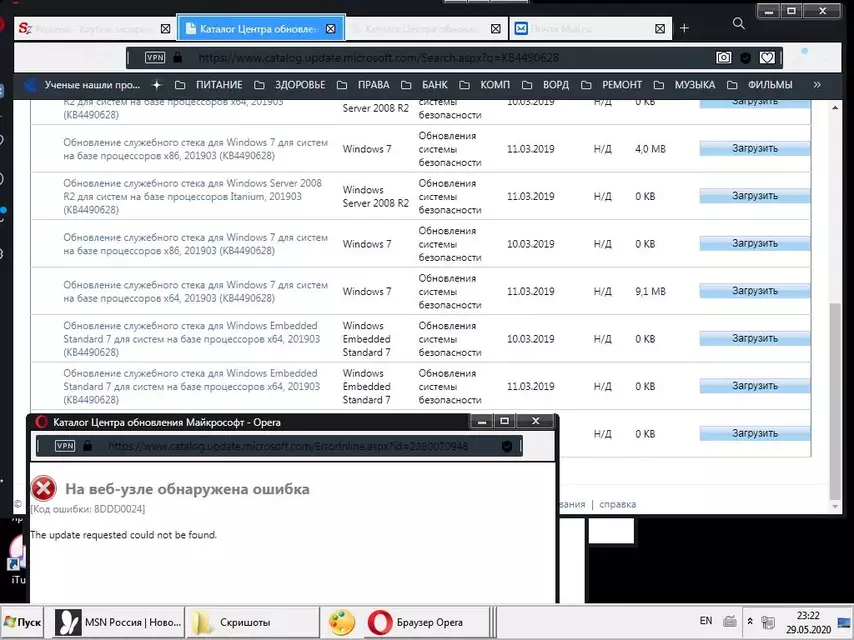Open the search icon in Opera's tab bar
This screenshot has height=640, width=854.
[x=739, y=23]
